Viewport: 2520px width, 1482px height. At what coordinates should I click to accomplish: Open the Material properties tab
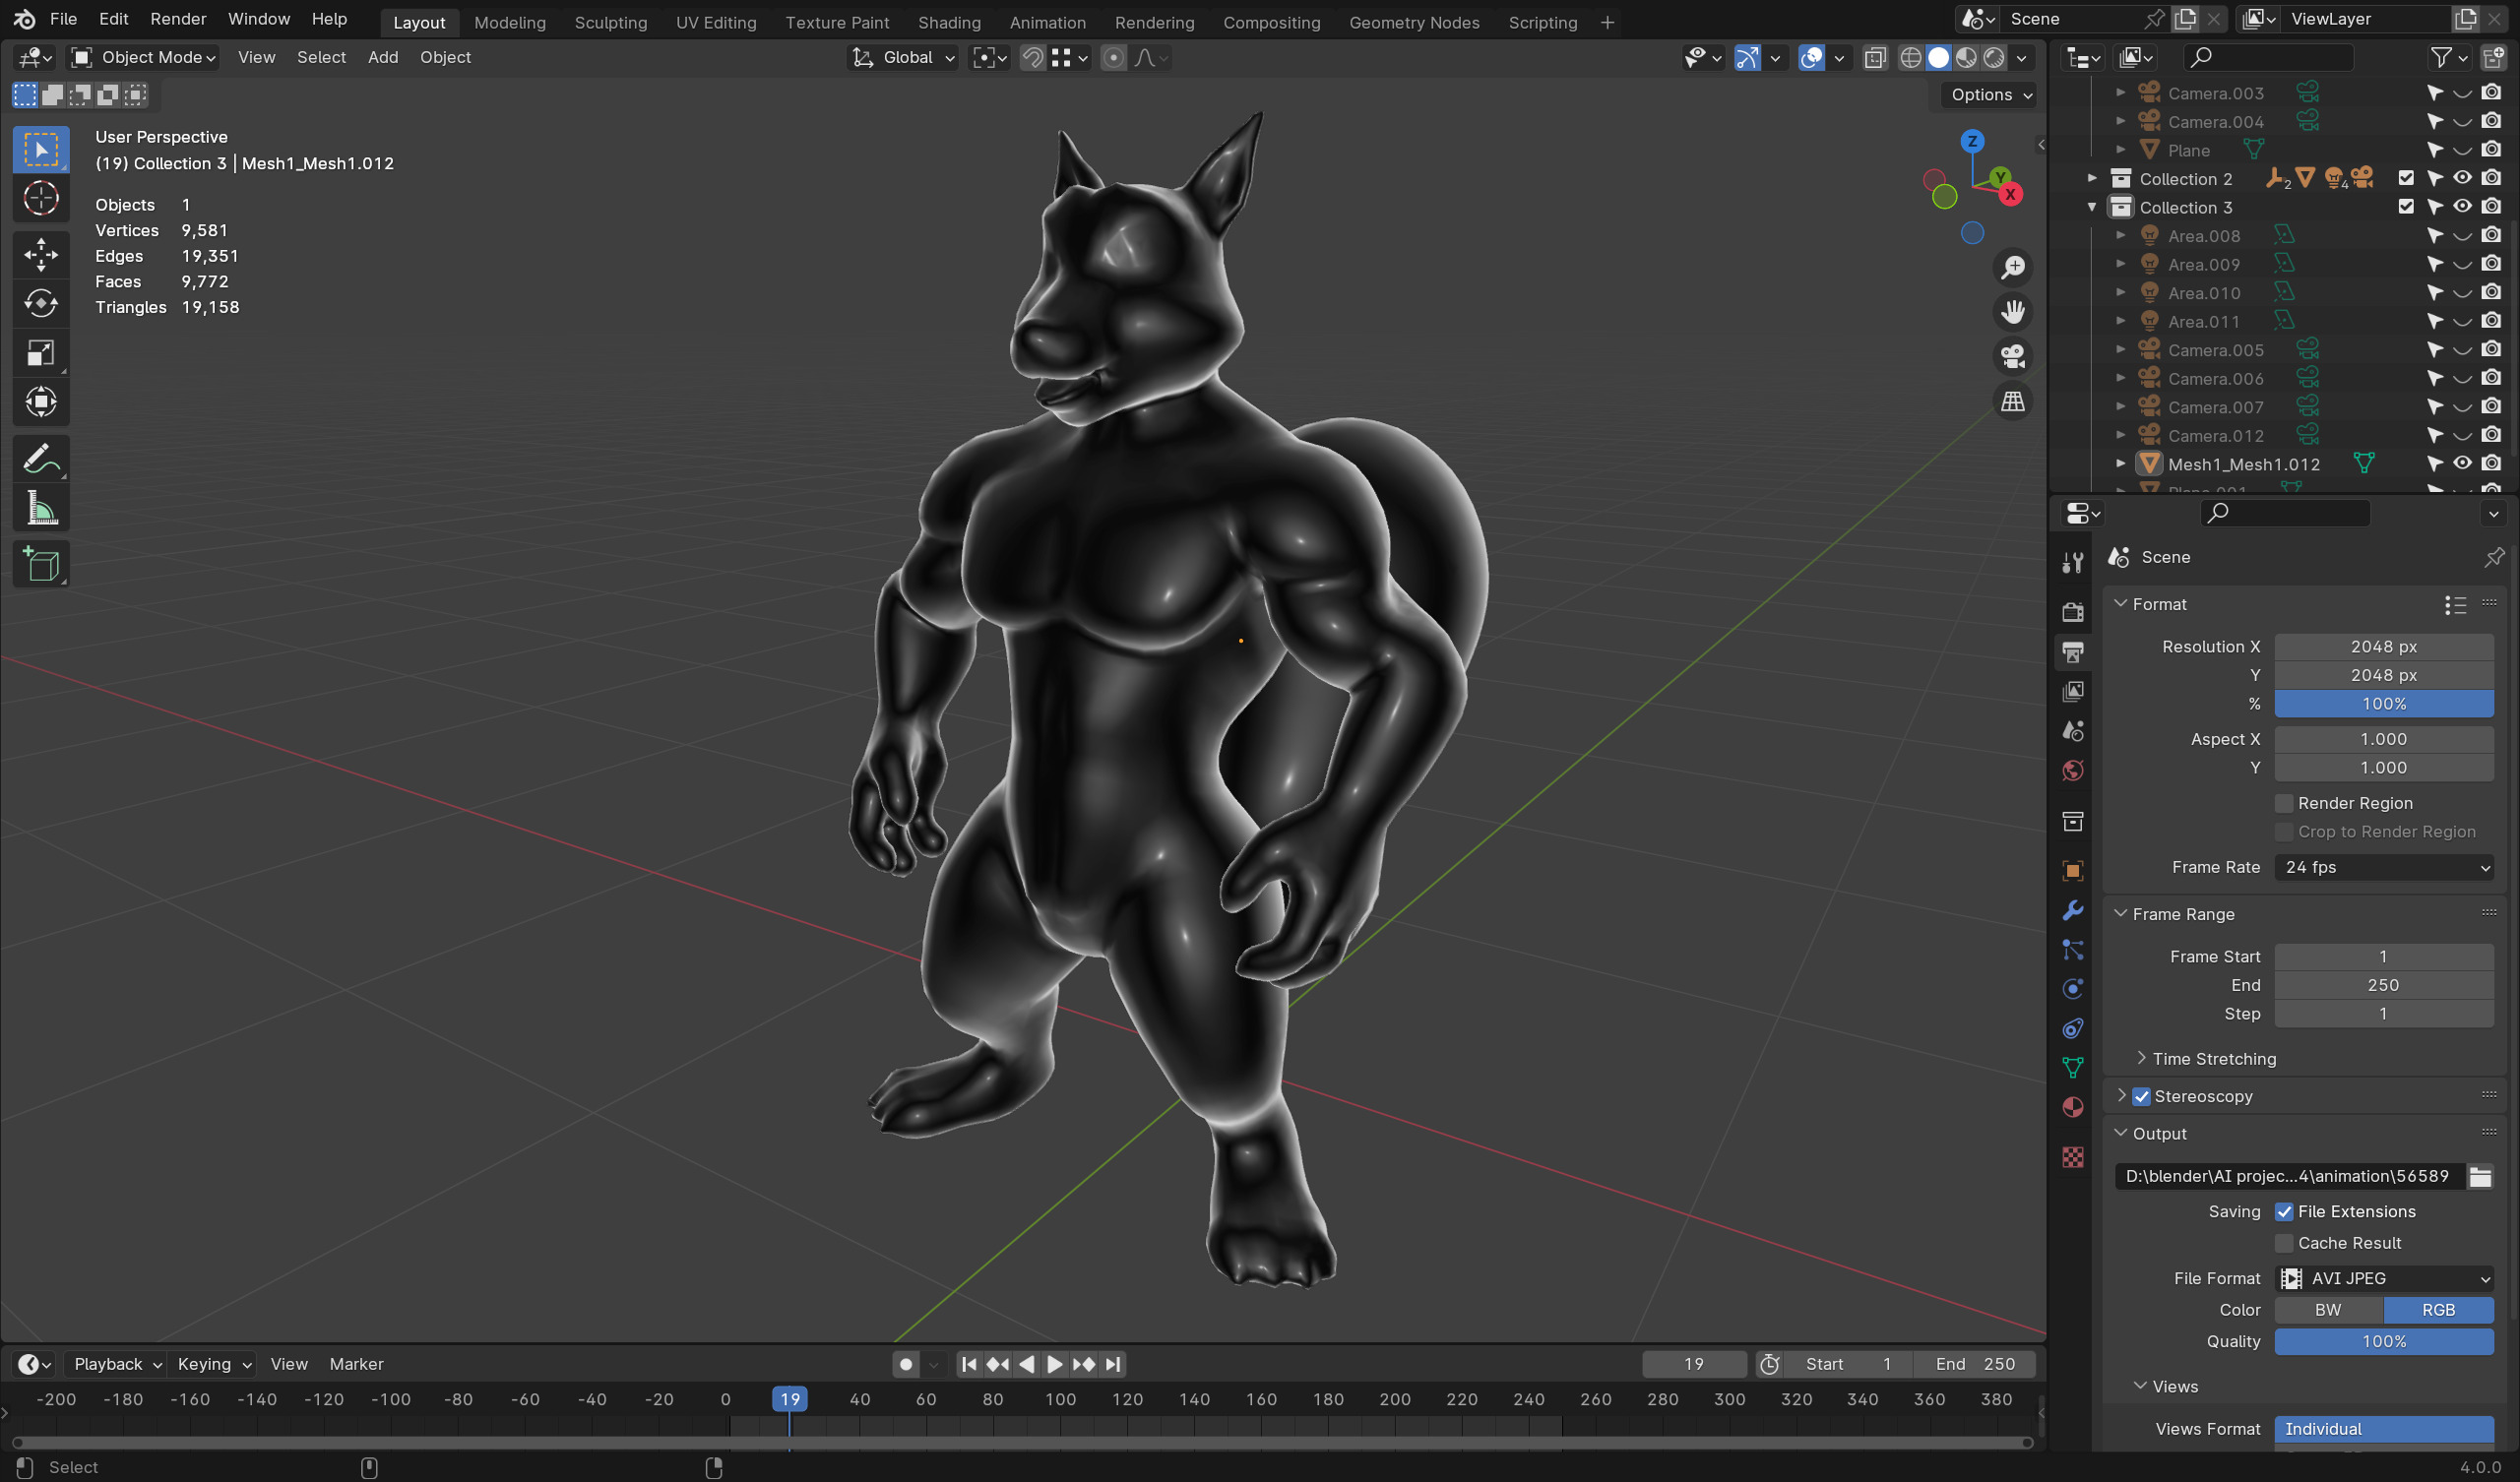[x=2073, y=1107]
